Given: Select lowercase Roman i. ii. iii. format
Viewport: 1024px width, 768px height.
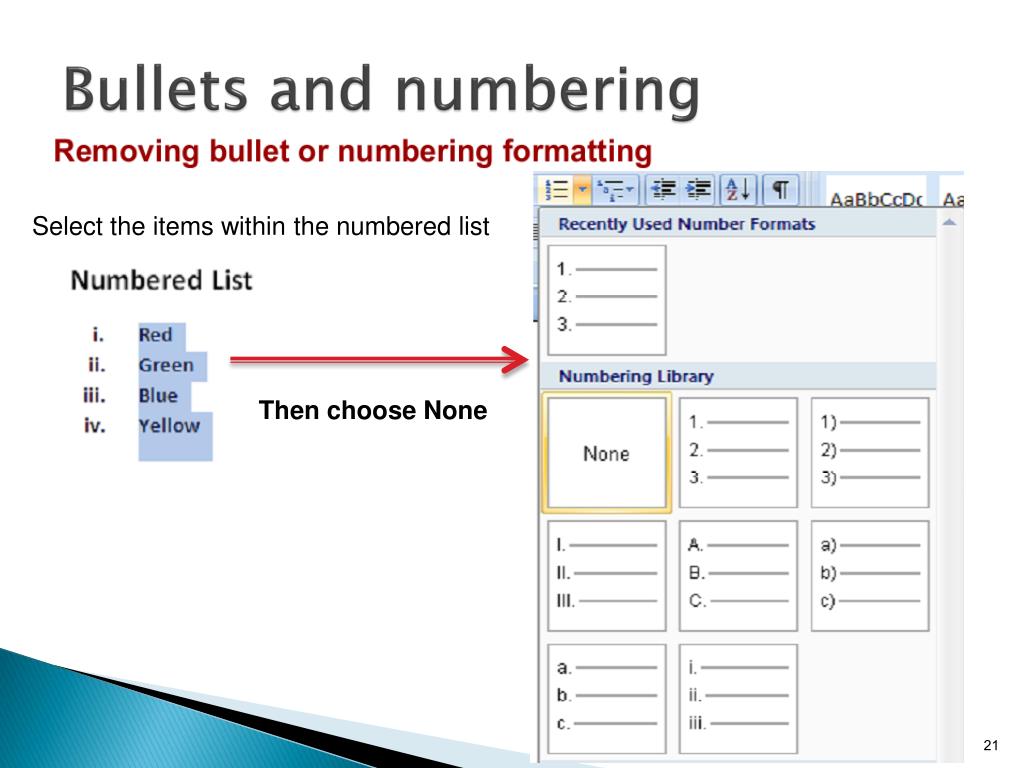Looking at the screenshot, I should (739, 699).
